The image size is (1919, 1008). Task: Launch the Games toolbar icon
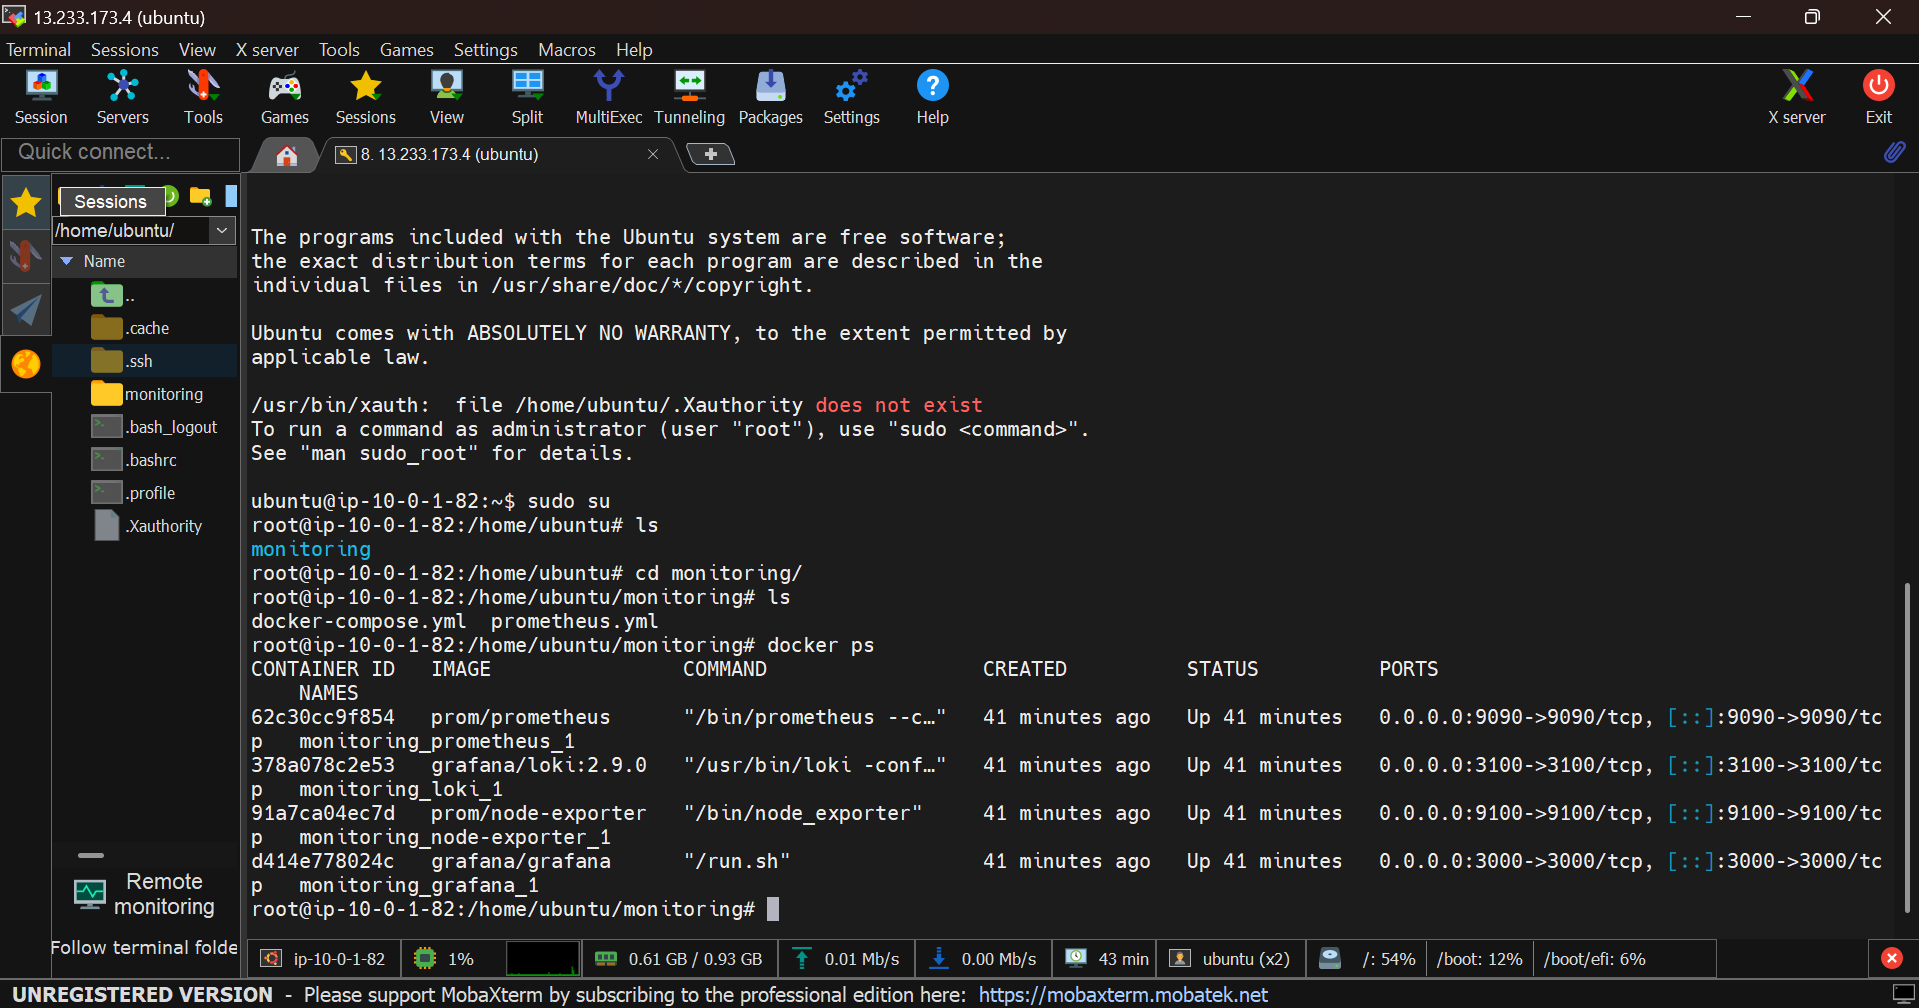(284, 97)
